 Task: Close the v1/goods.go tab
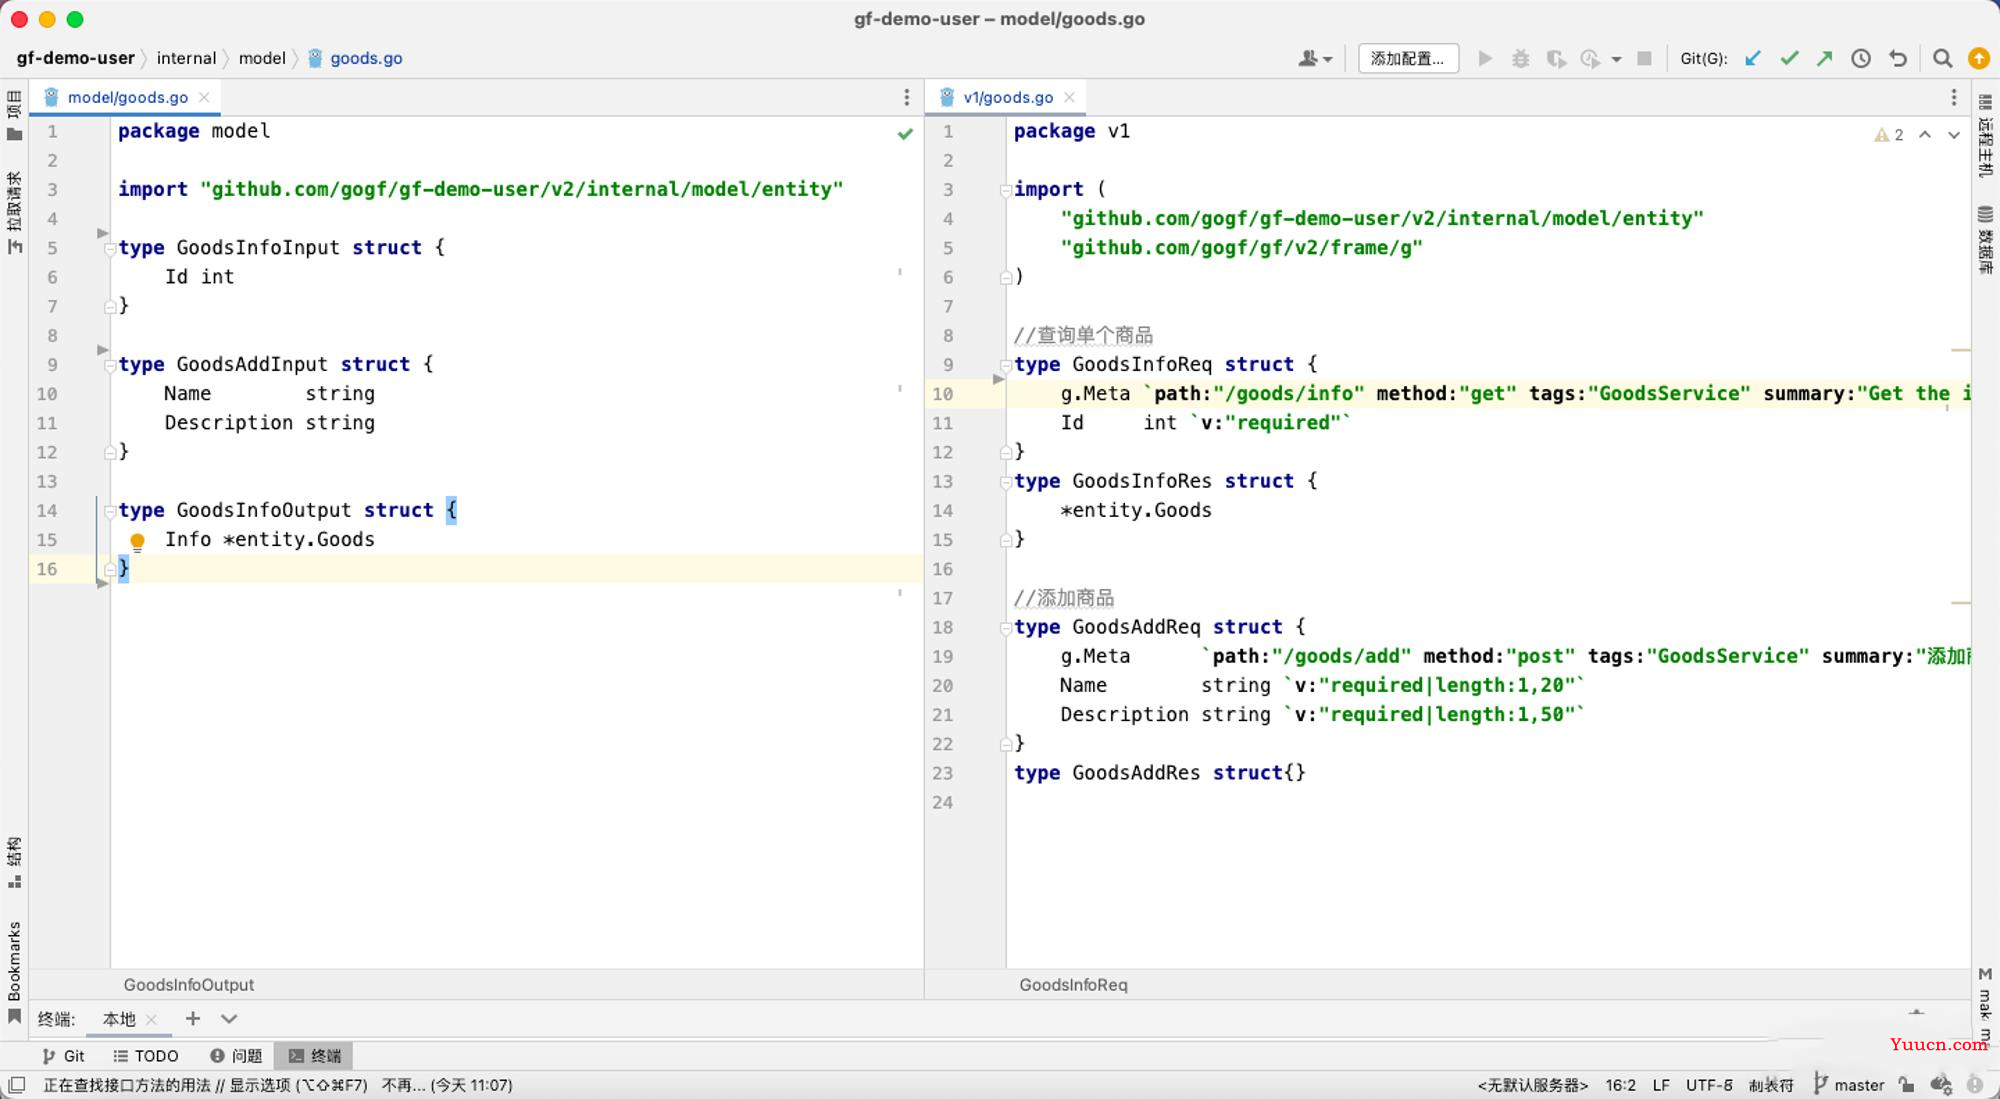(1069, 97)
